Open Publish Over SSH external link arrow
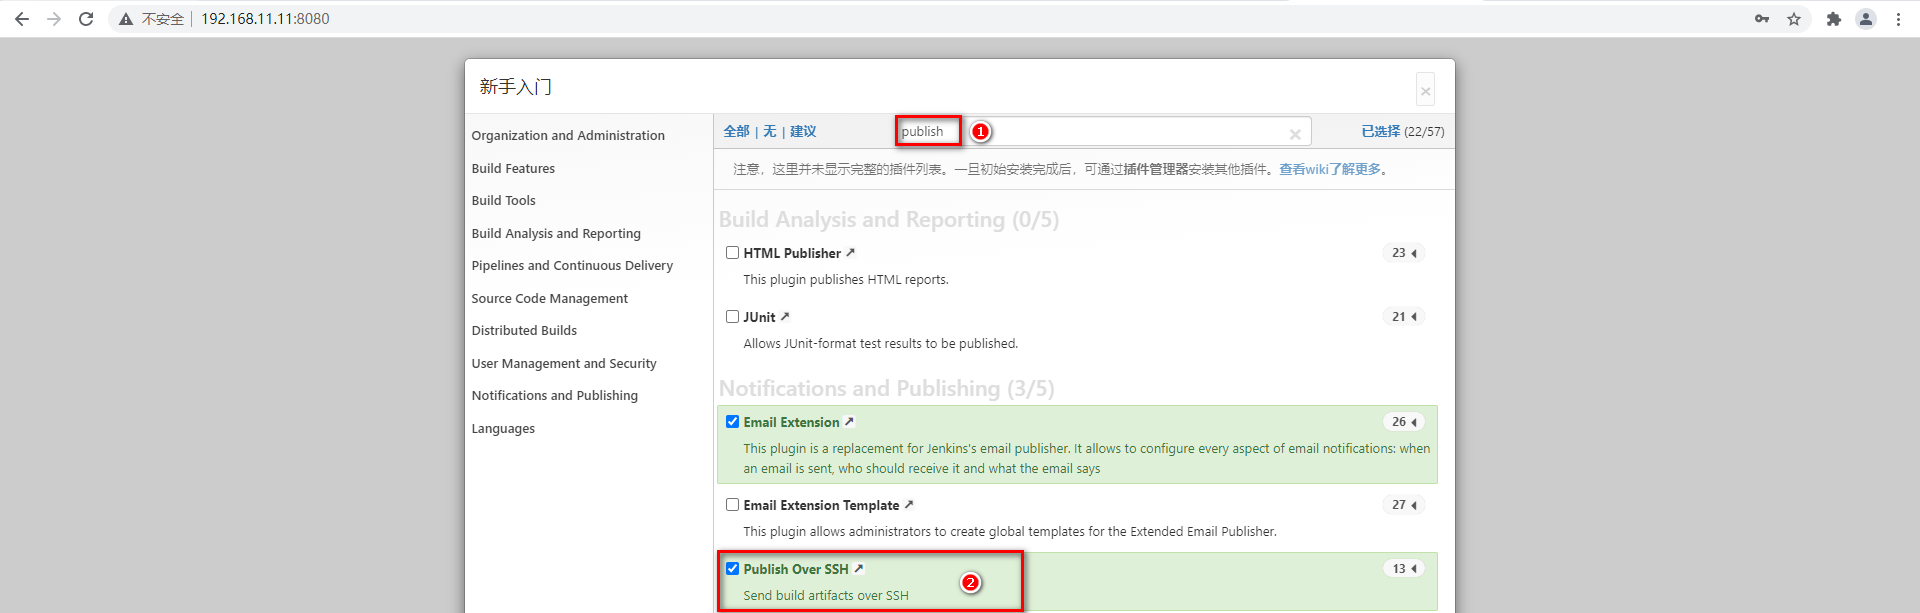 click(858, 569)
